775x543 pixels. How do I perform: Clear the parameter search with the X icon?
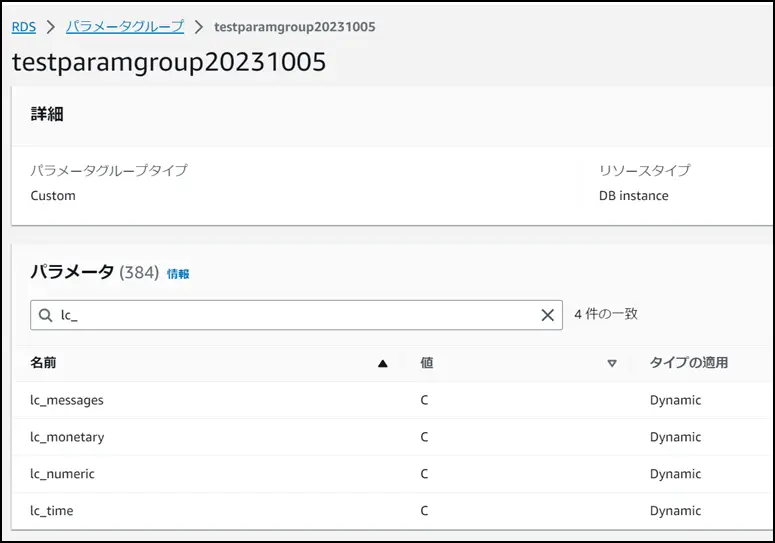tap(547, 315)
